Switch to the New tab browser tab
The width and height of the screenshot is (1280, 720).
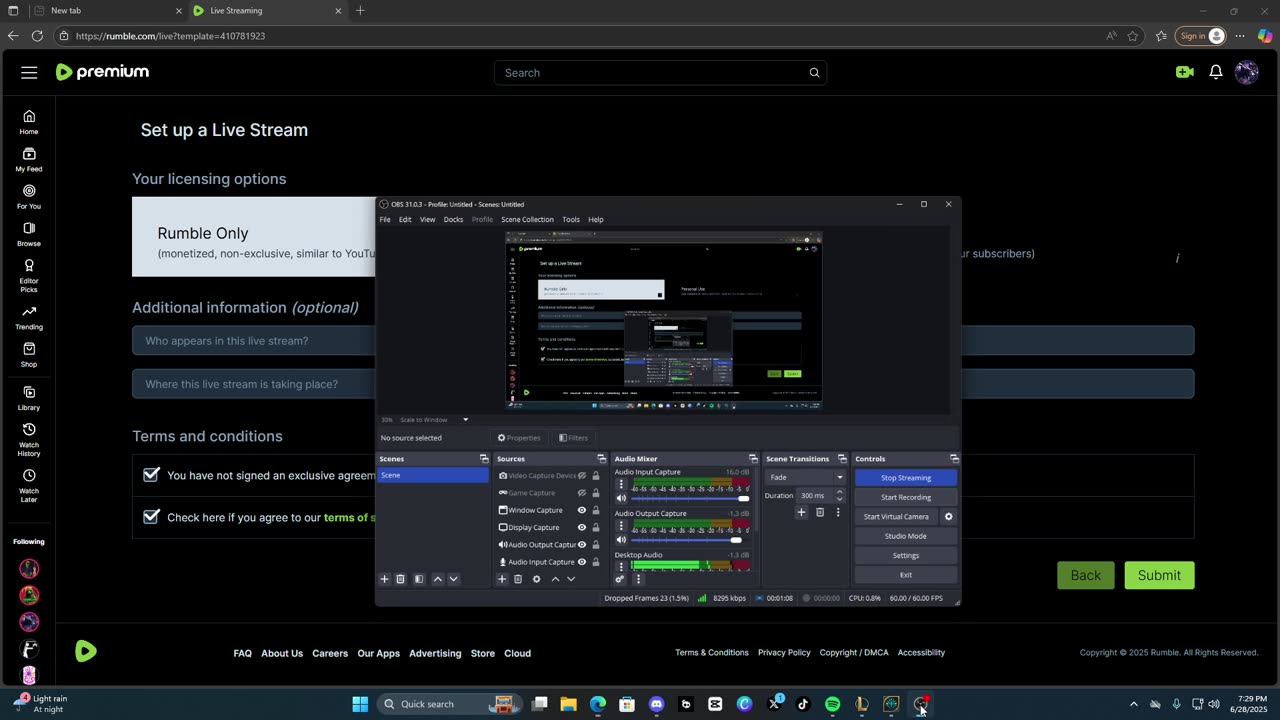click(x=107, y=11)
